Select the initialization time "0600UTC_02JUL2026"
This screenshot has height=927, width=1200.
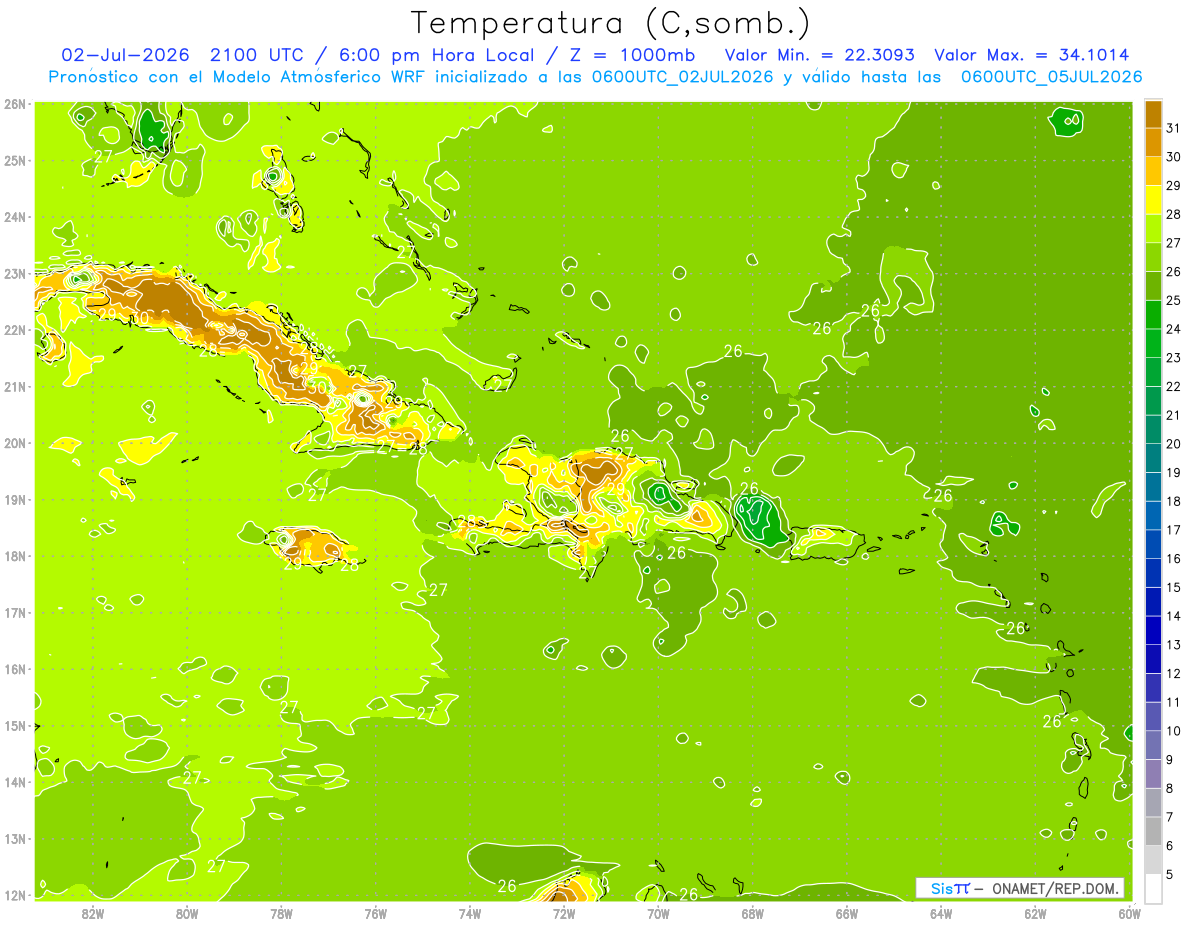coord(682,76)
